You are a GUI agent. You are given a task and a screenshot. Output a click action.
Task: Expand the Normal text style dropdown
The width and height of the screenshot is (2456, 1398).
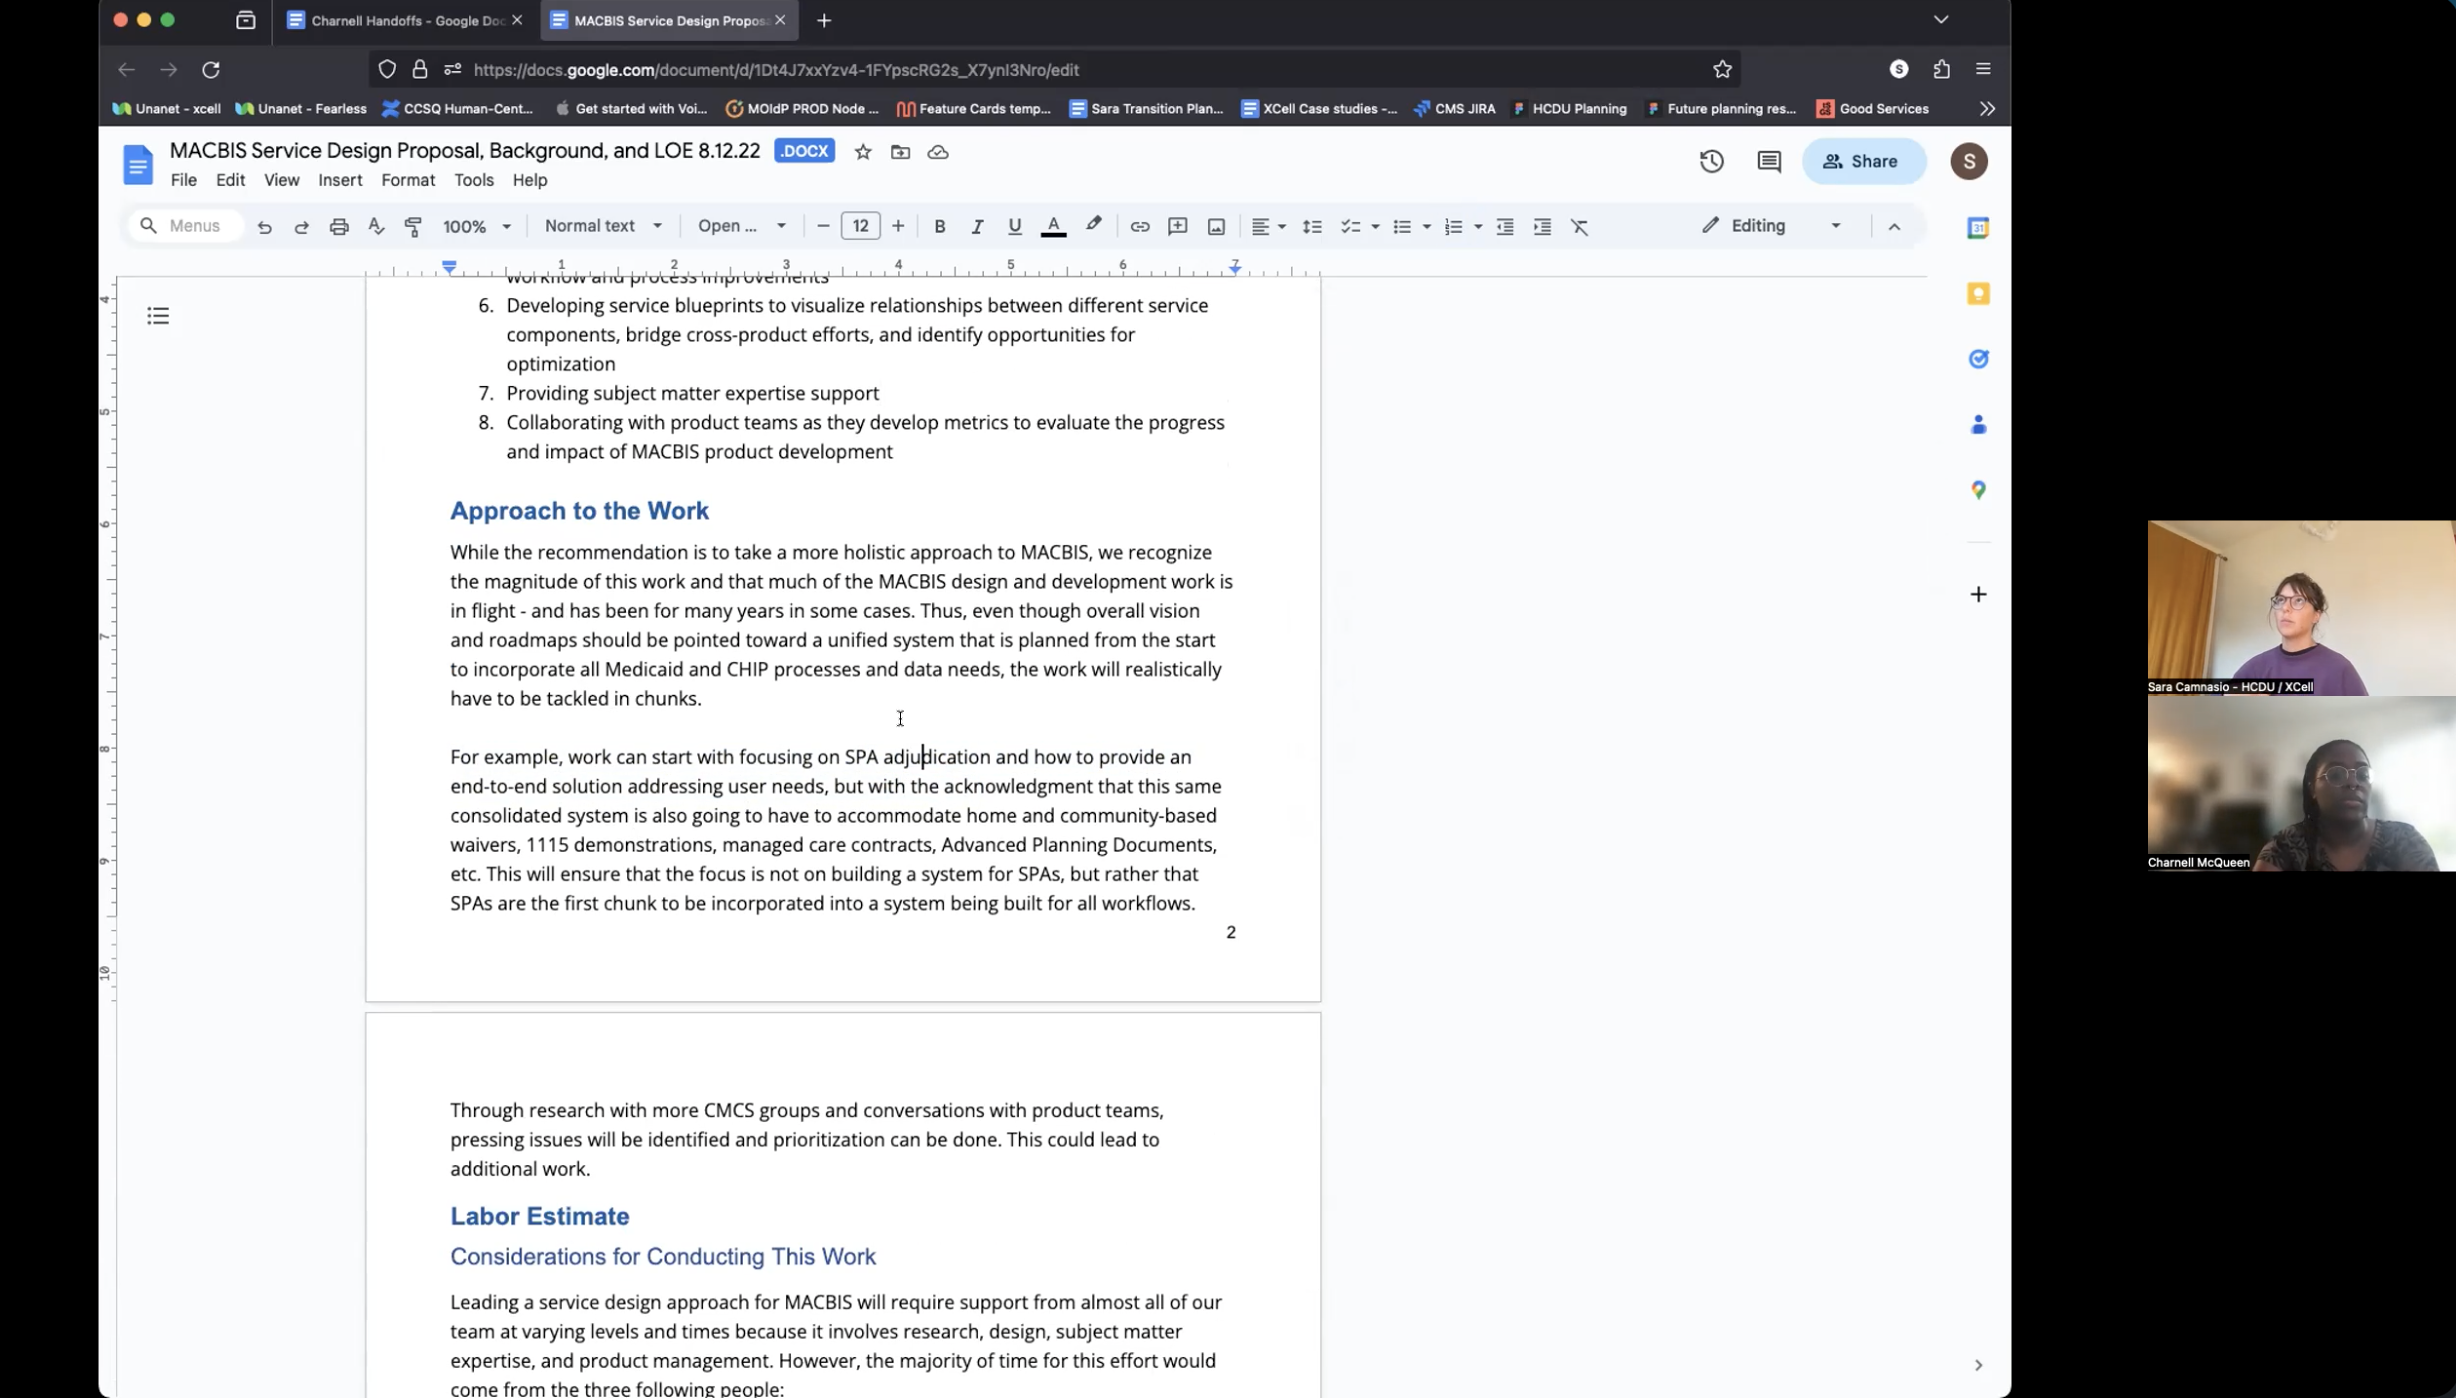click(603, 226)
